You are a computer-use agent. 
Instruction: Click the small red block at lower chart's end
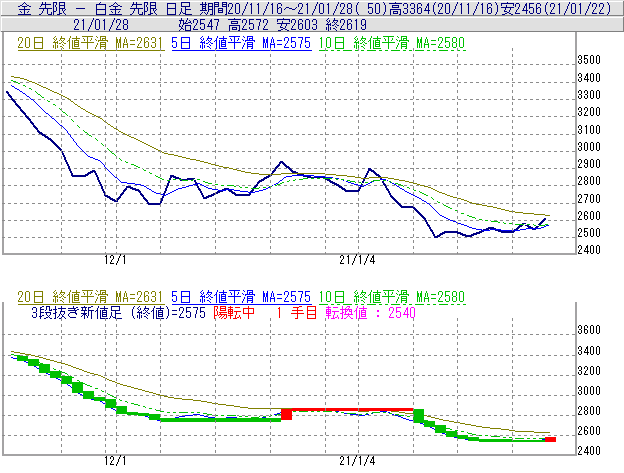pyautogui.click(x=550, y=439)
